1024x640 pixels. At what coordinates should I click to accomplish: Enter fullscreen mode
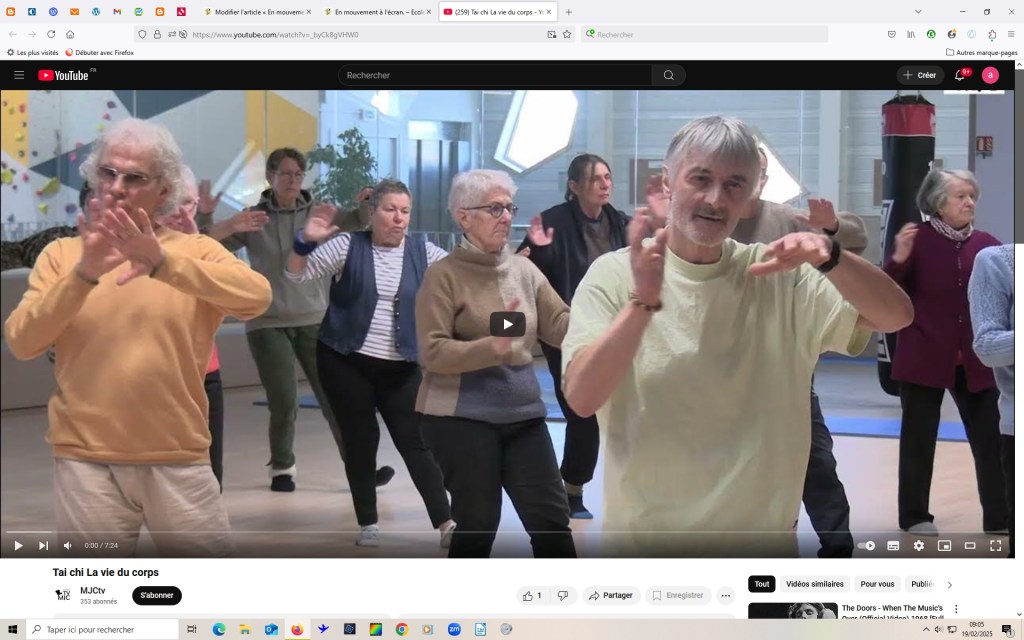[996, 545]
